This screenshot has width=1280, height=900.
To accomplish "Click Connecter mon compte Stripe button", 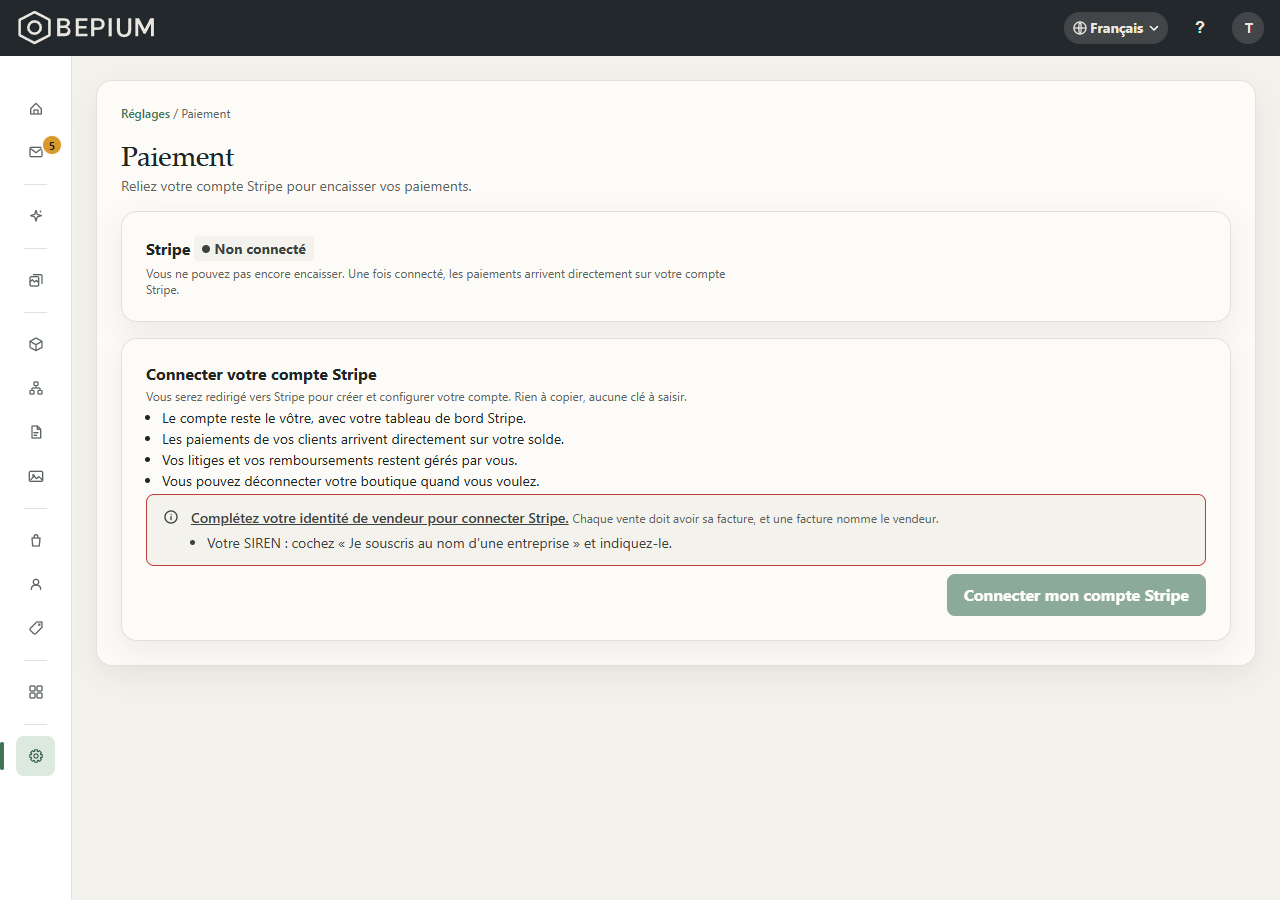I will pos(1076,595).
